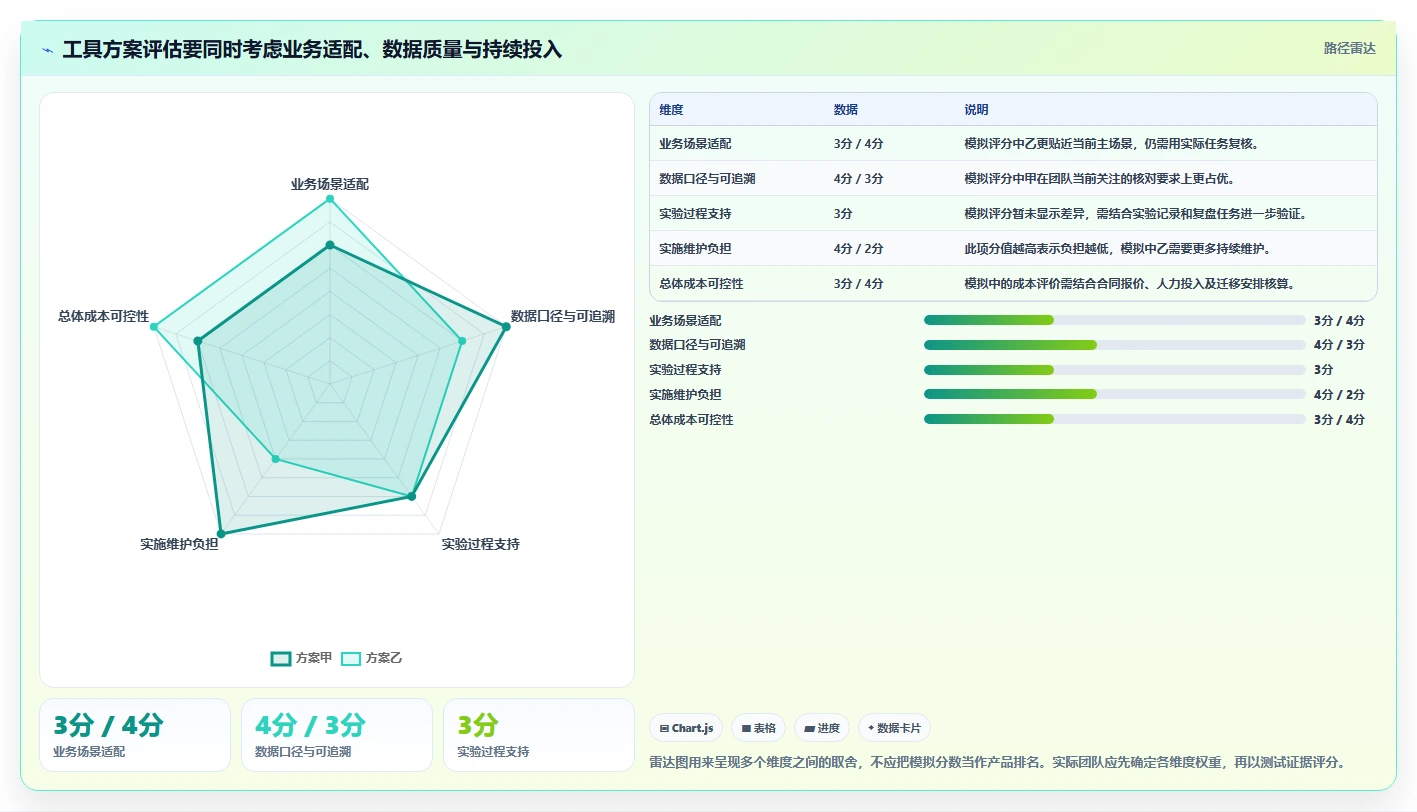Click the radar axis label 总体成本可控性
The width and height of the screenshot is (1417, 812).
tap(104, 316)
